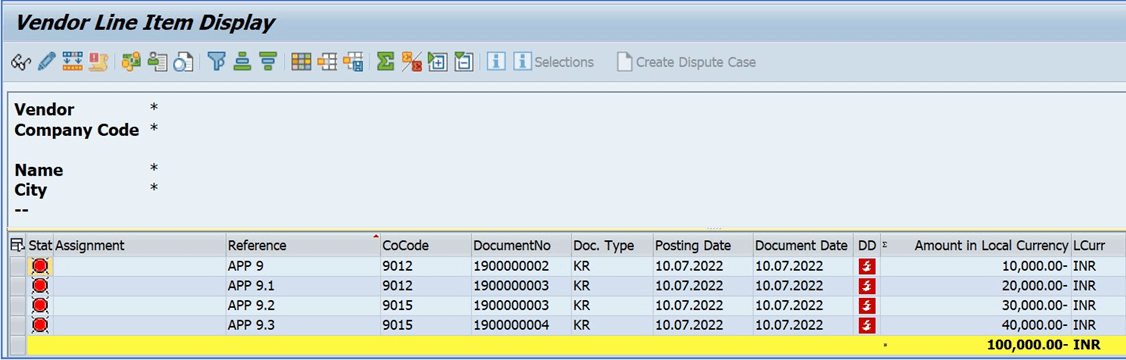This screenshot has width=1126, height=360.
Task: Click the green Sigma total icon
Action: [386, 62]
